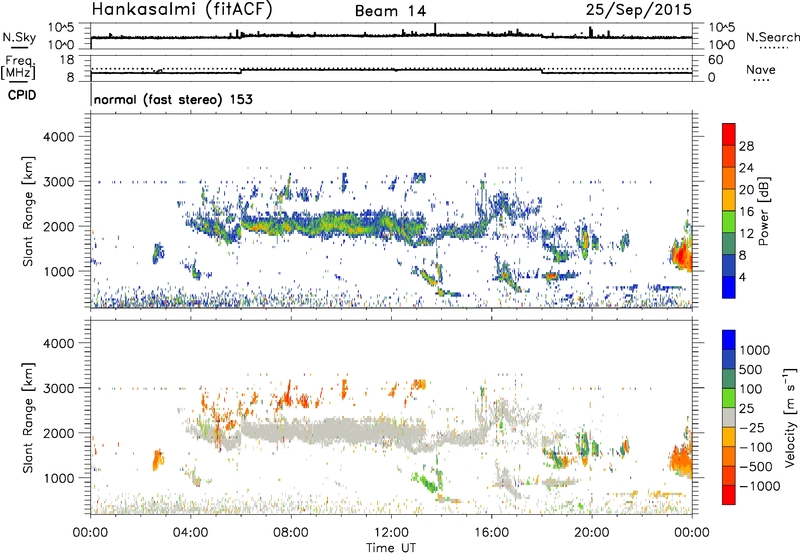Image resolution: width=800 pixels, height=554 pixels.
Task: Click the Hankasalmi (fitACF) title text
Action: click(182, 9)
